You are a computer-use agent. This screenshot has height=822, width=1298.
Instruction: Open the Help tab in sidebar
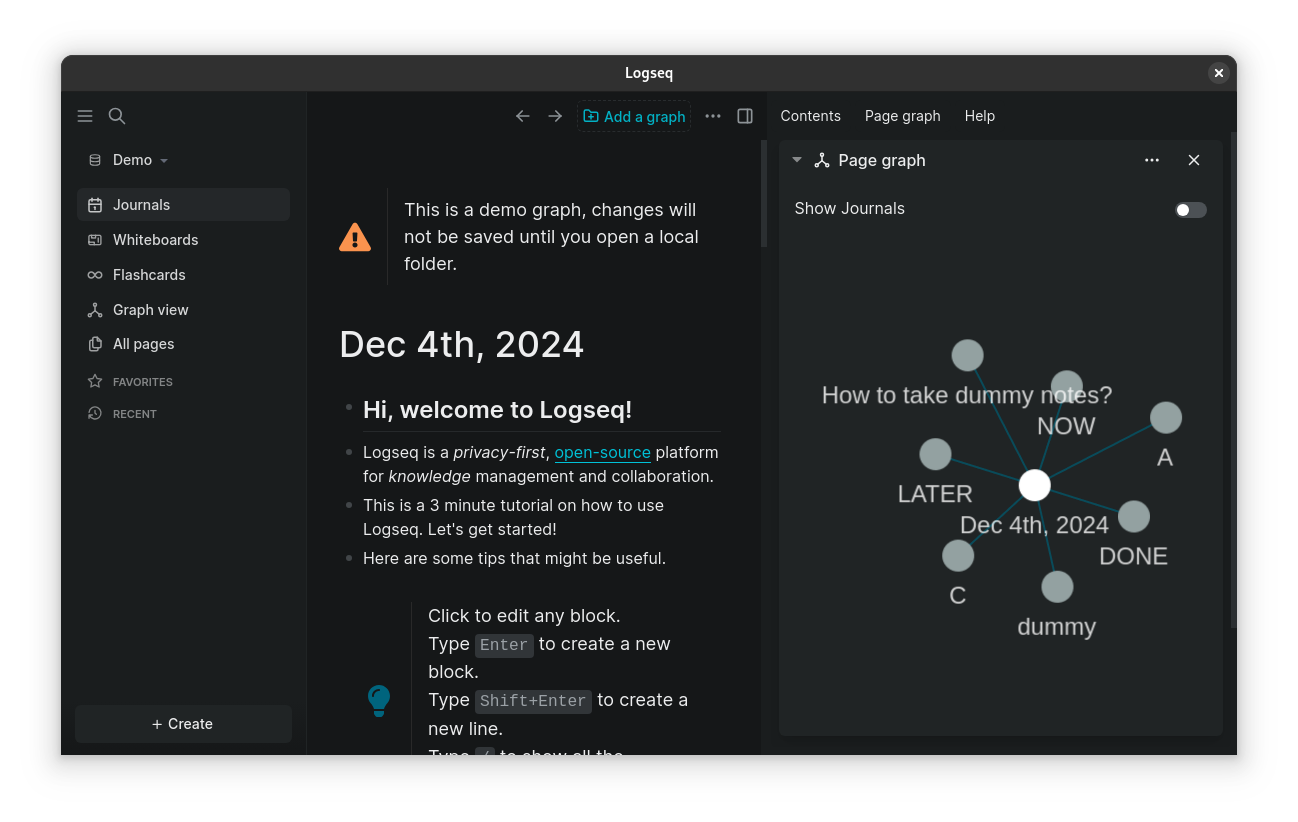[x=979, y=116]
